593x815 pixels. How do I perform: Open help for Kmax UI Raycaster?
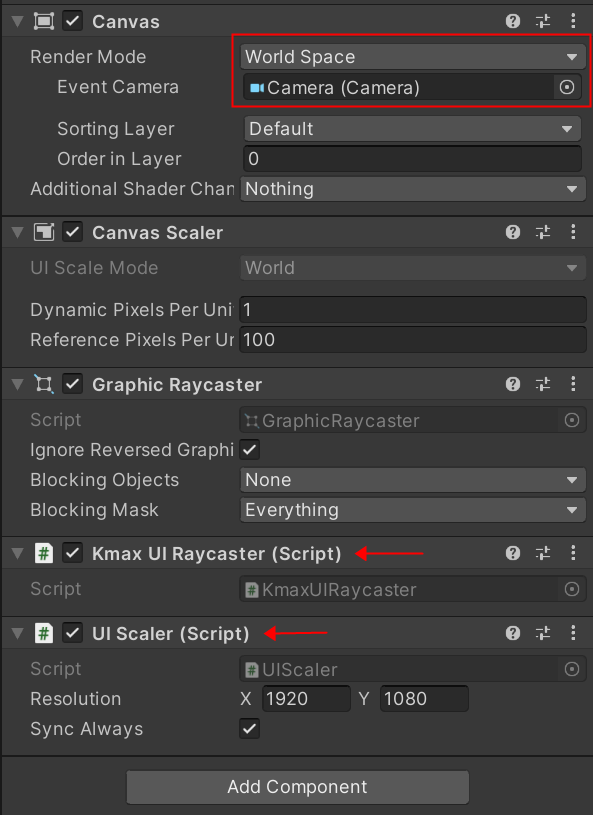(512, 553)
